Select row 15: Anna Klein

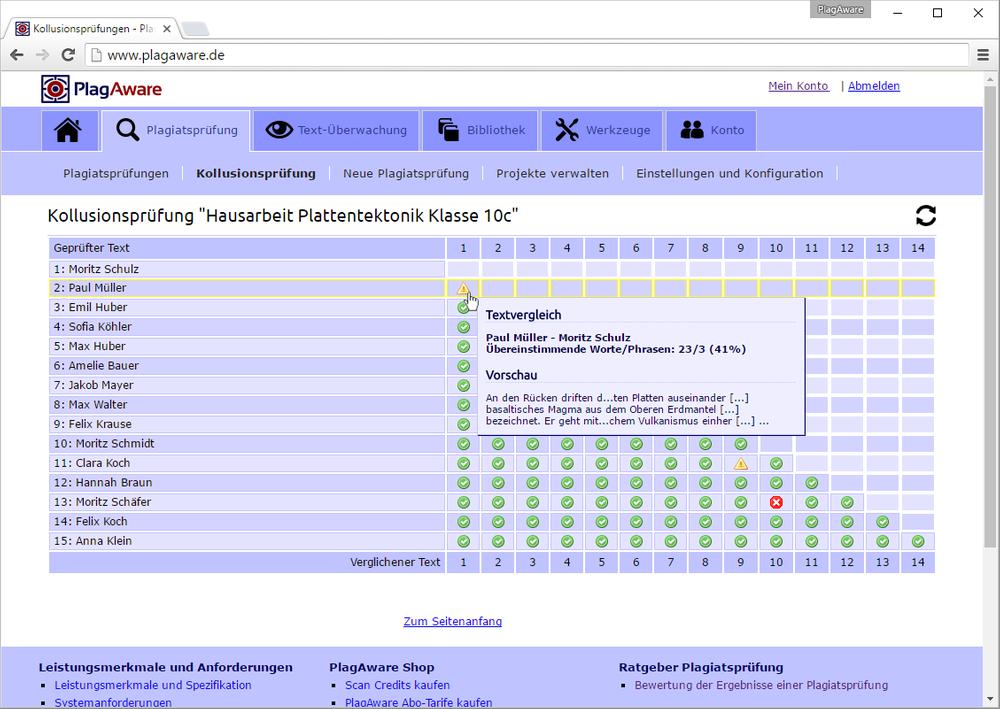pos(247,541)
